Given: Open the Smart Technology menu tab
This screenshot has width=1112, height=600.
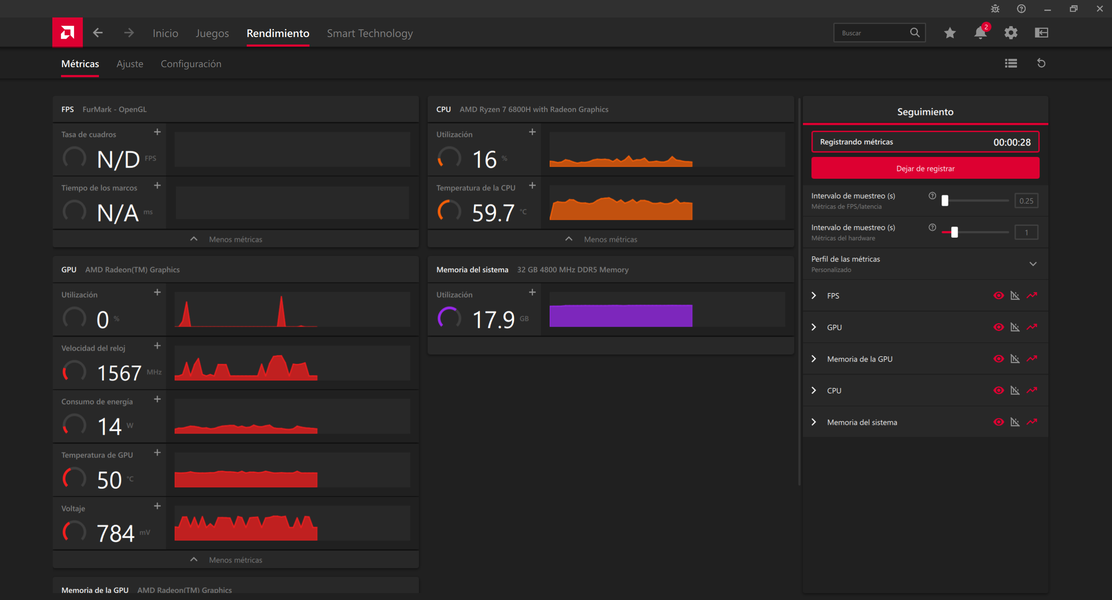Looking at the screenshot, I should coord(369,33).
